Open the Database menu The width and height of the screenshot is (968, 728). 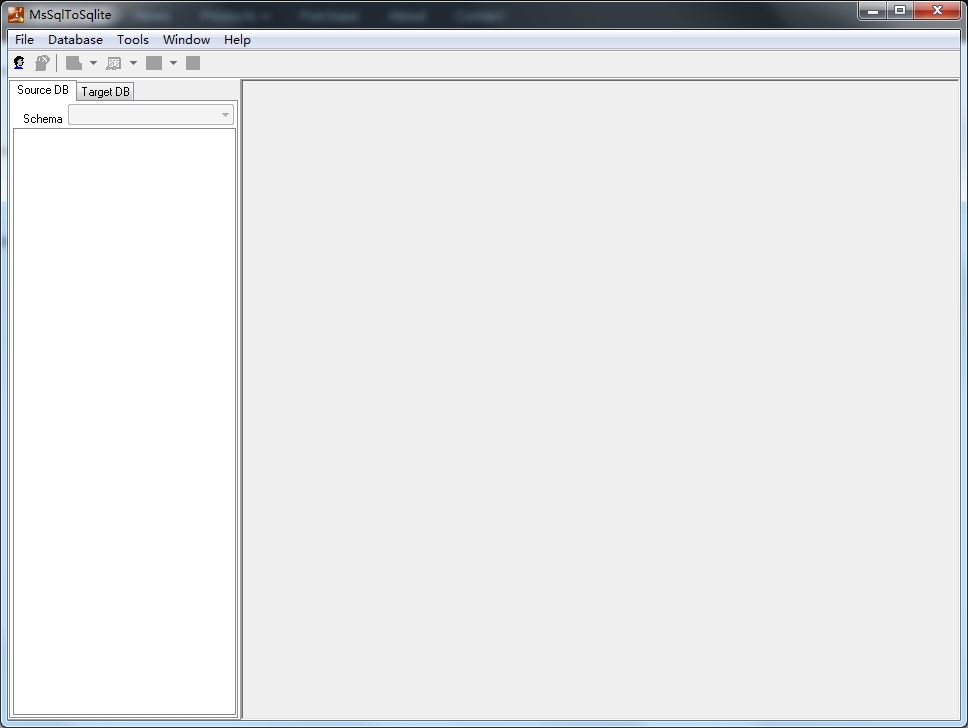(x=75, y=40)
